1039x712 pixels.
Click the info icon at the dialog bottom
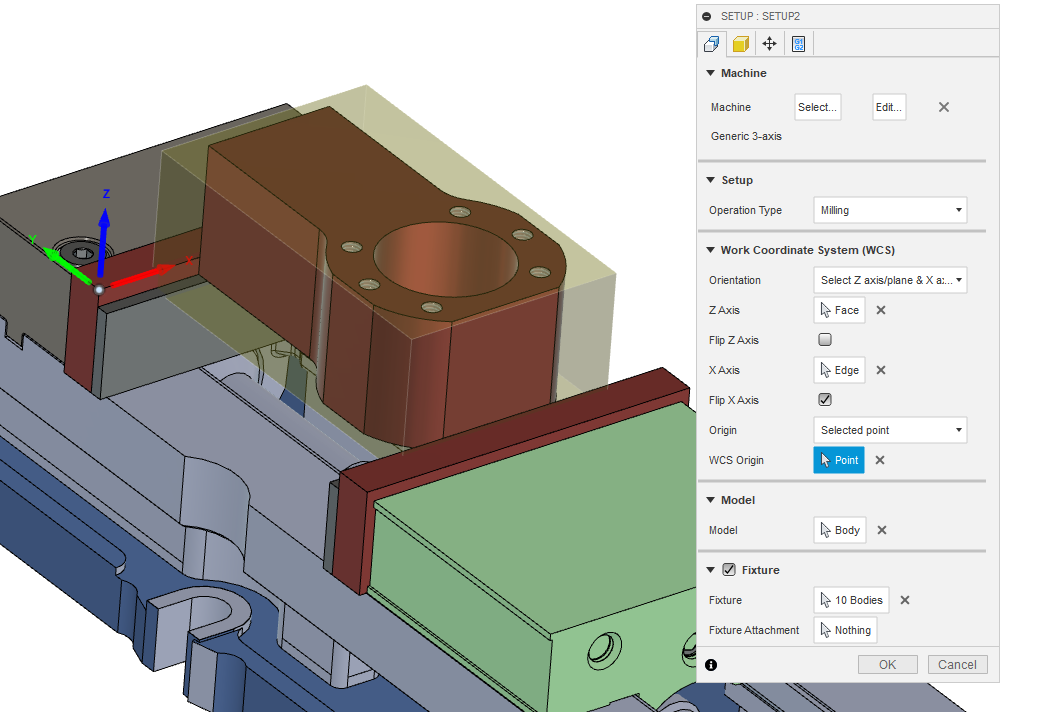click(710, 664)
